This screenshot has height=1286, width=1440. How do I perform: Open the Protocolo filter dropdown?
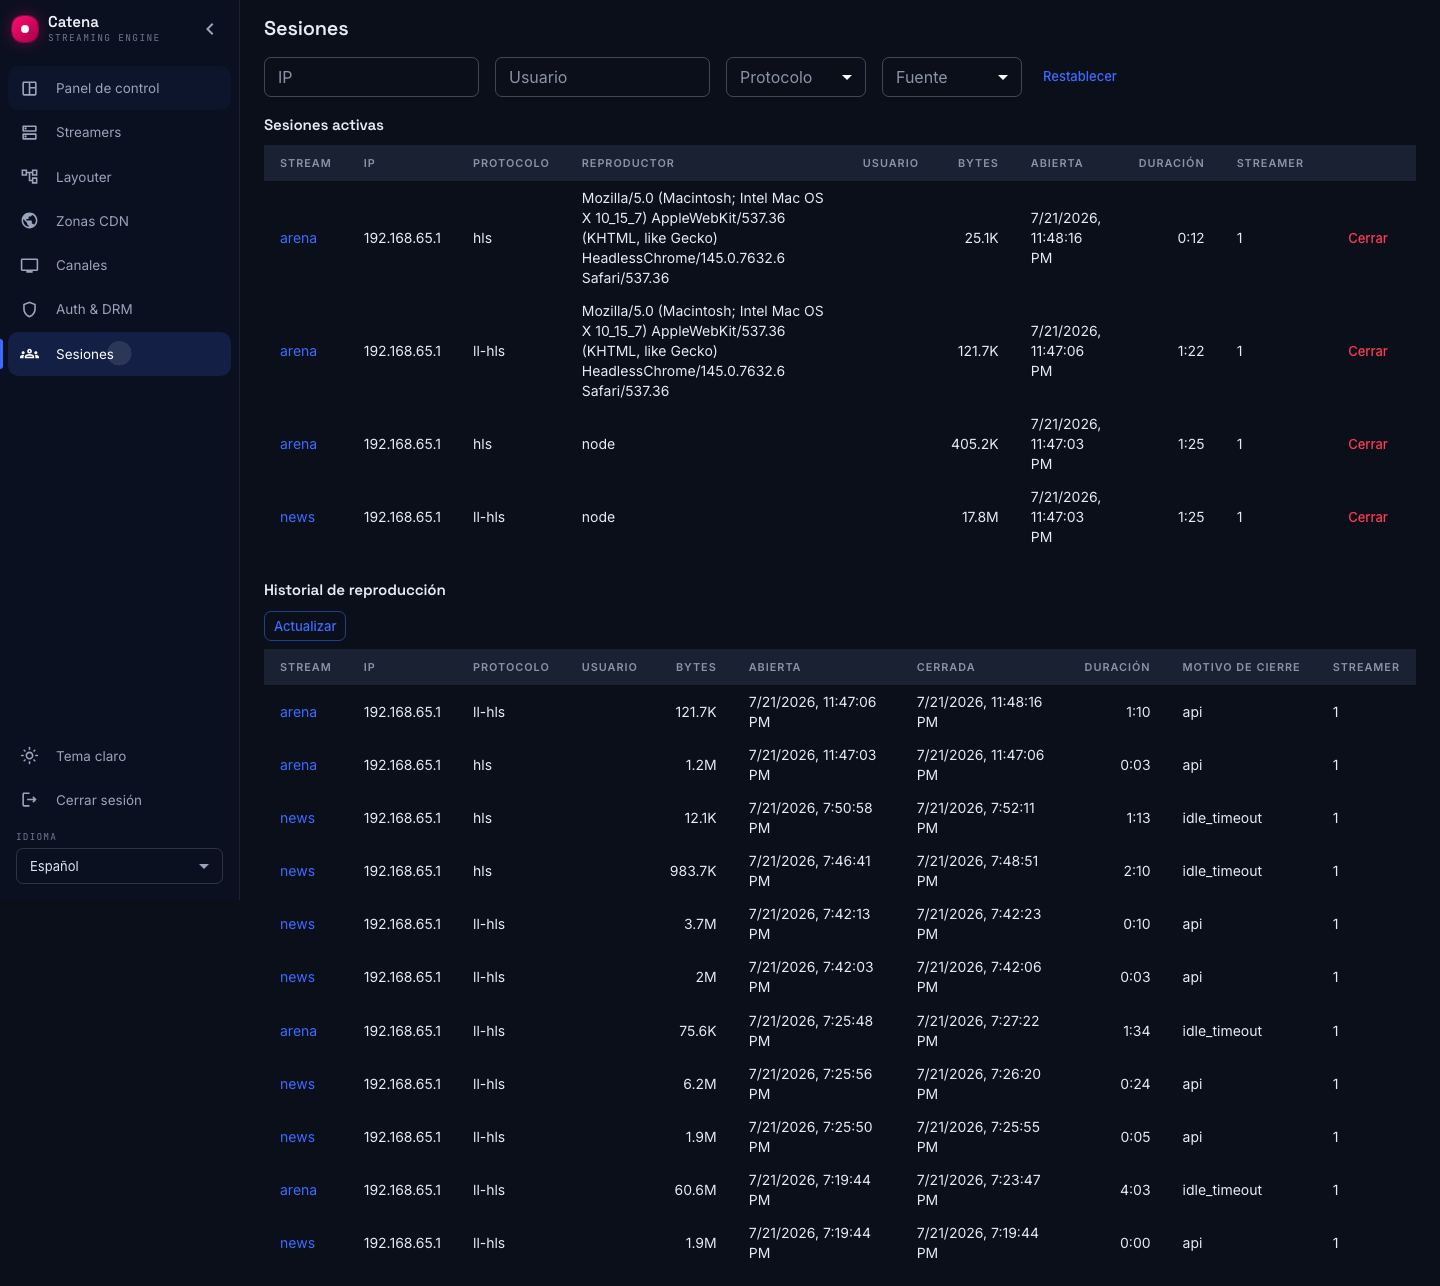pos(796,77)
